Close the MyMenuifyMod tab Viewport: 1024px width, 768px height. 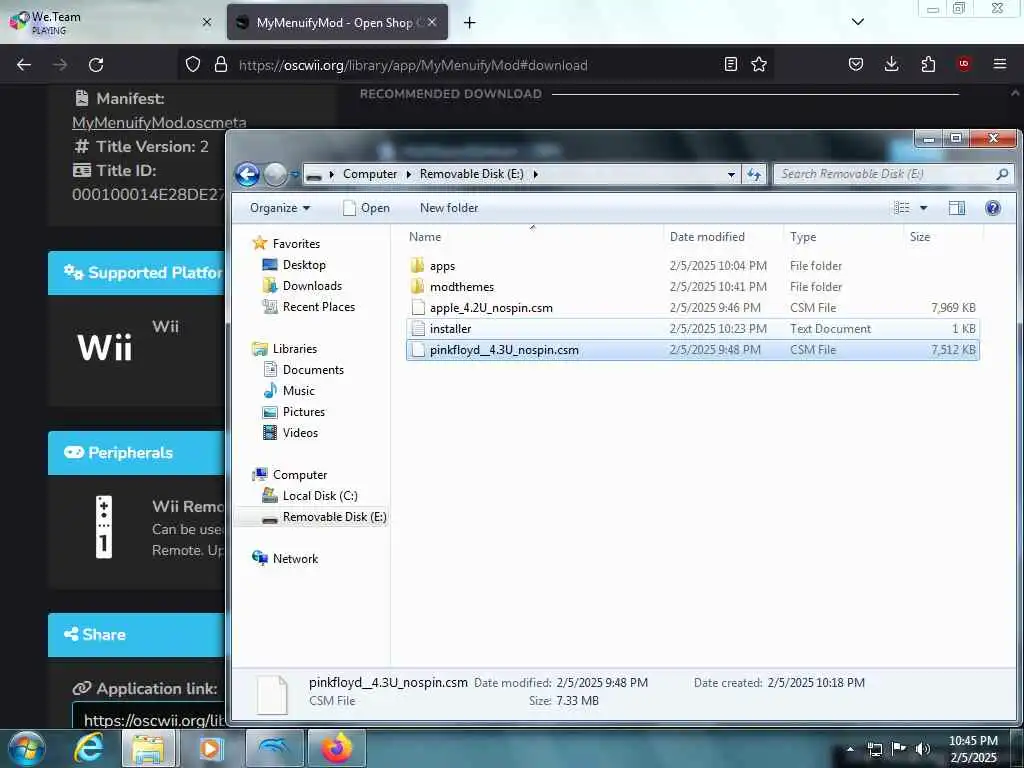pyautogui.click(x=432, y=22)
